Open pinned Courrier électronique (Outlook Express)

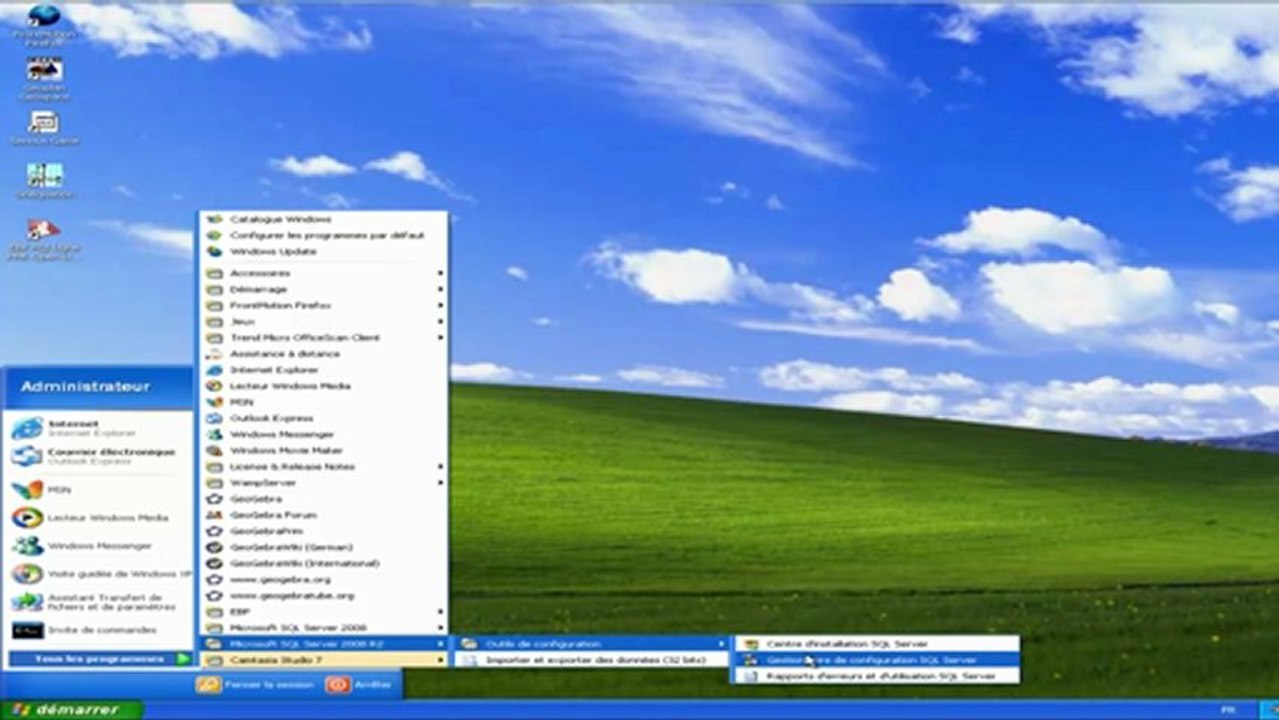click(96, 456)
